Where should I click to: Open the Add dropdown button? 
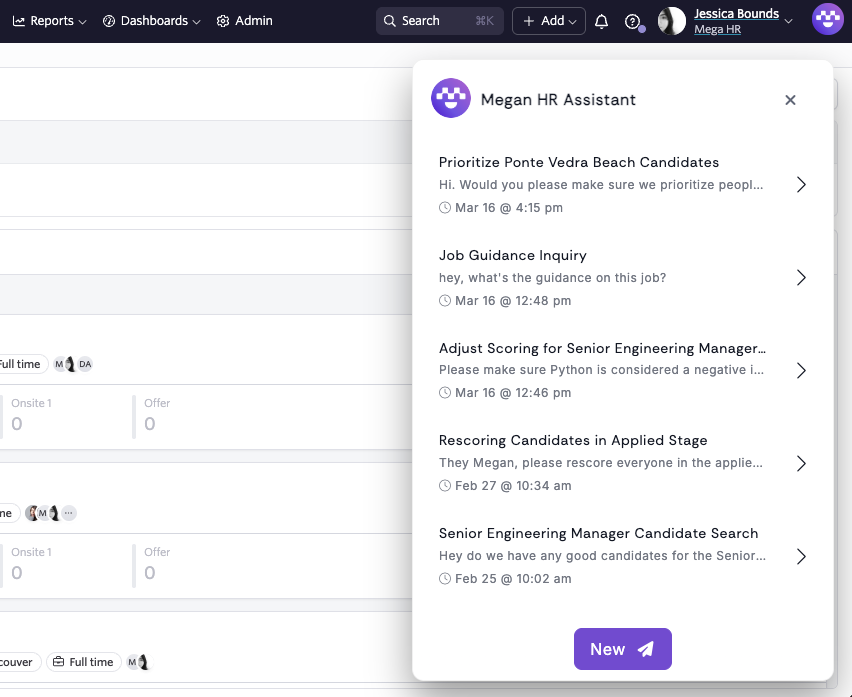(549, 21)
